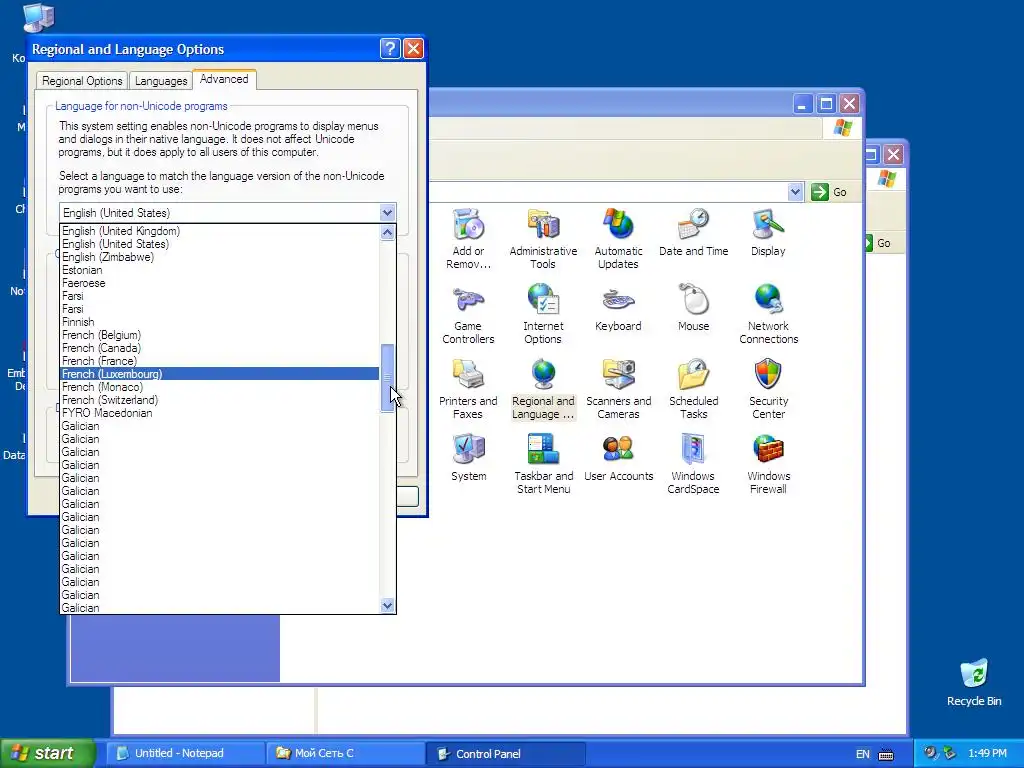Viewport: 1024px width, 768px height.
Task: Open Mouse control panel icon
Action: tap(694, 308)
